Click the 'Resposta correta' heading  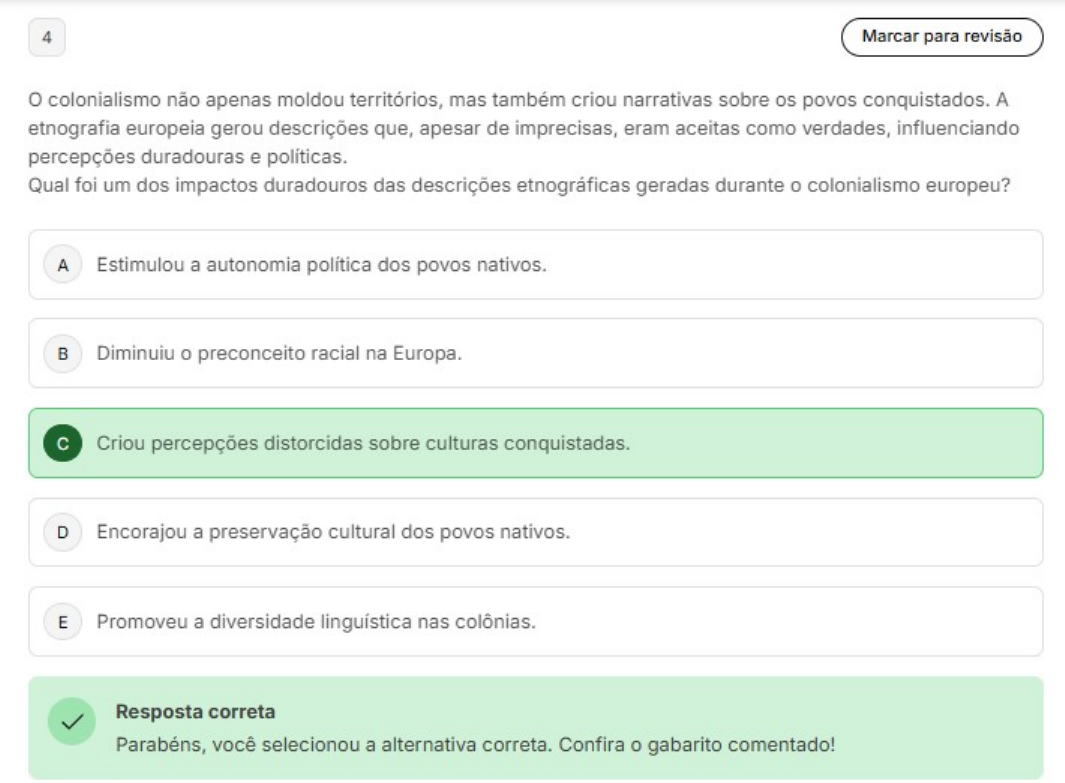pyautogui.click(x=196, y=712)
